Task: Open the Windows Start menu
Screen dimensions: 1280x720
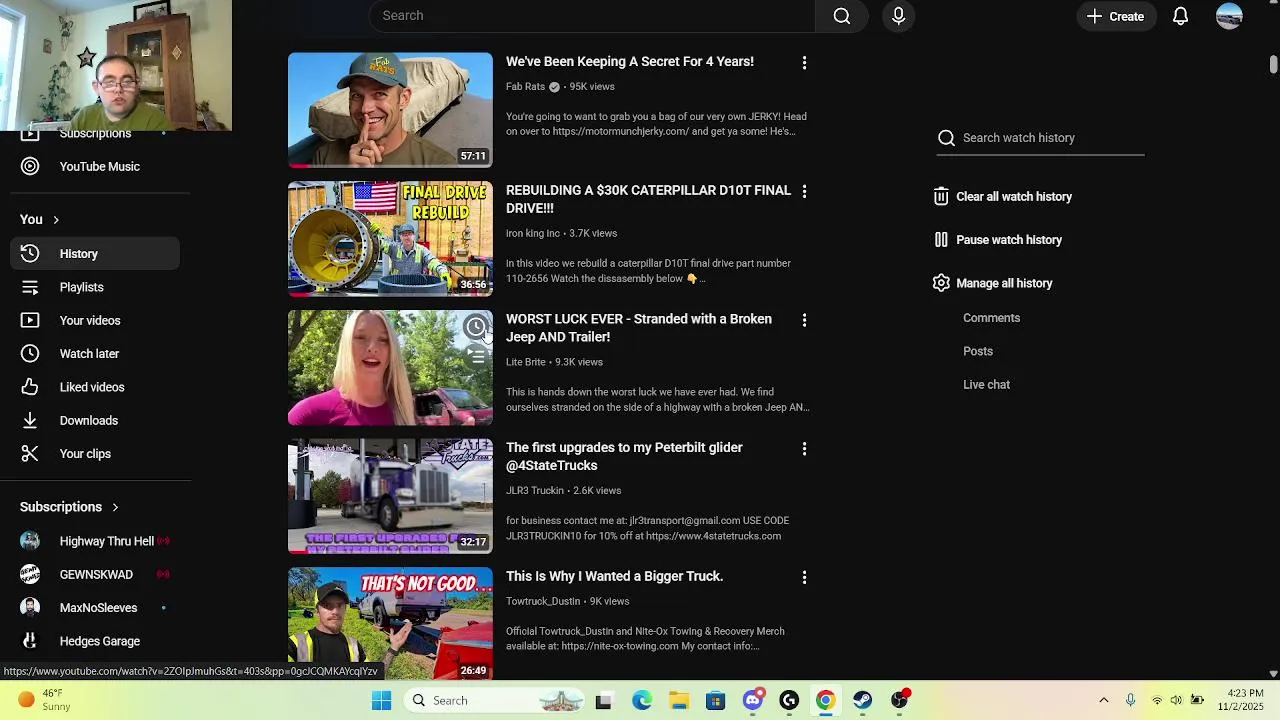Action: pos(381,701)
